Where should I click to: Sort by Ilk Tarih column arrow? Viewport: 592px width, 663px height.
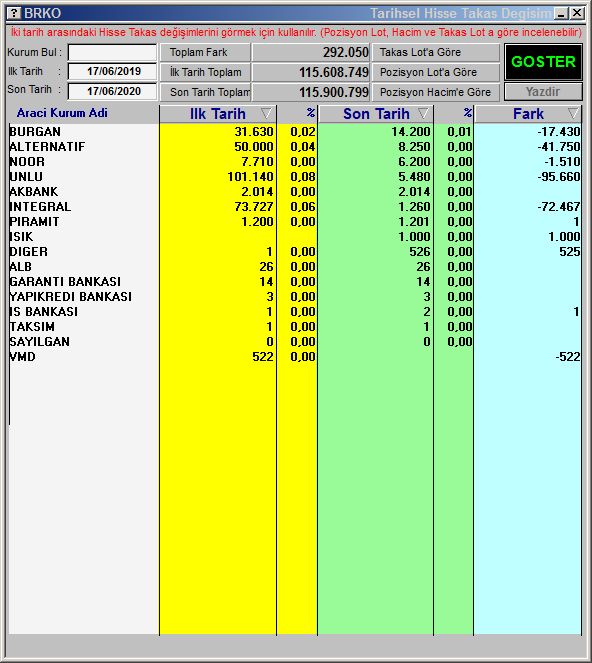[266, 113]
